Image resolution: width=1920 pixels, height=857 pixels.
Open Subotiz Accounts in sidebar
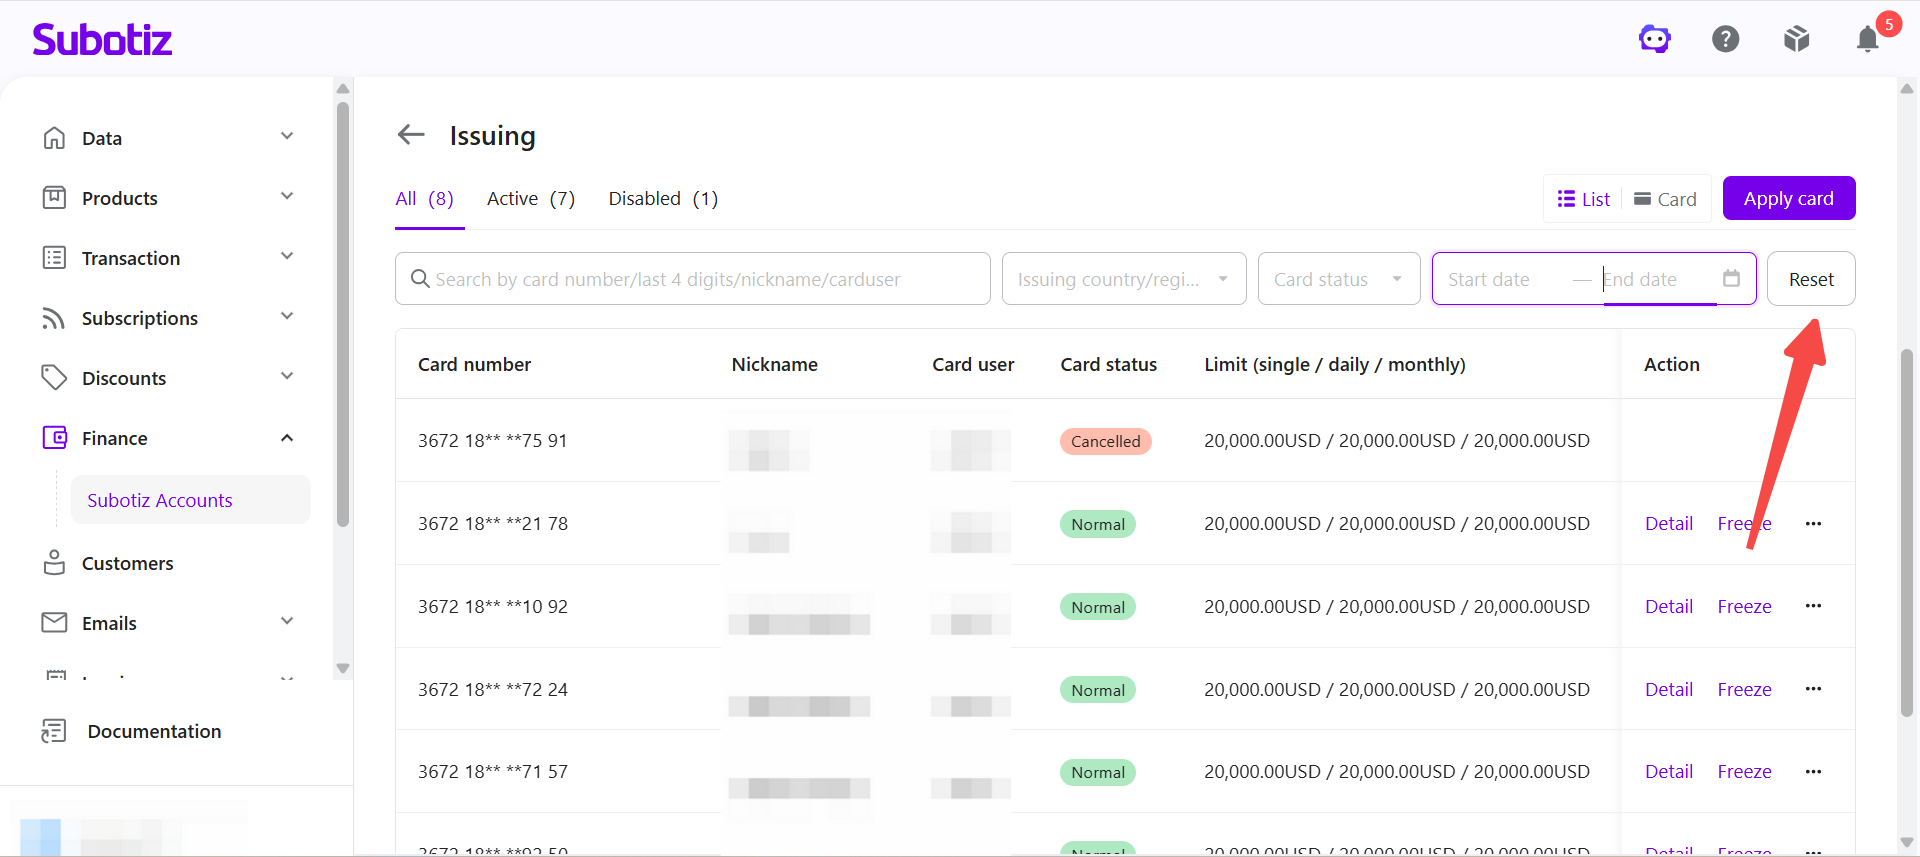click(190, 500)
